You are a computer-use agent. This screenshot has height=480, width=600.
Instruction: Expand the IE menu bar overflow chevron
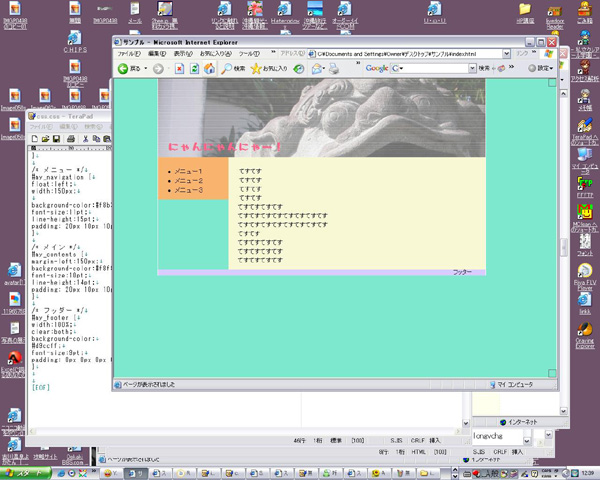(x=273, y=52)
